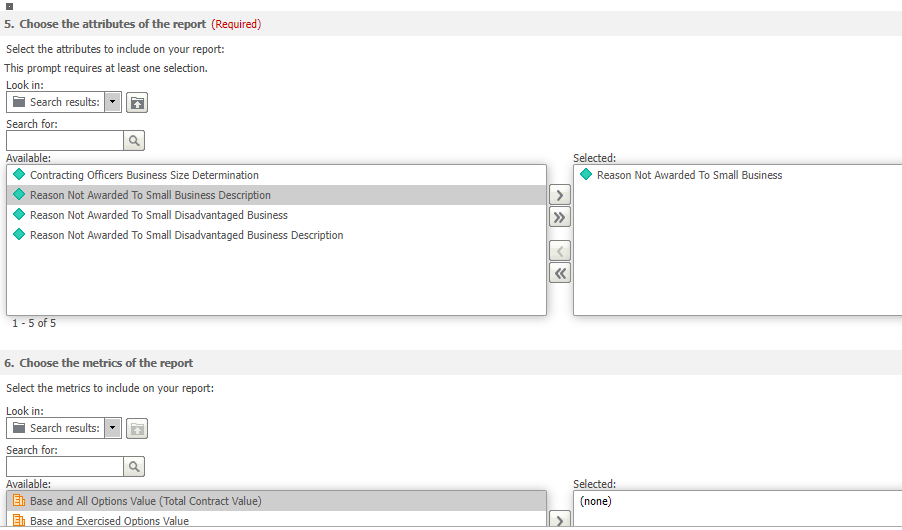This screenshot has width=902, height=530.
Task: Click the metrics search magnifier icon
Action: point(134,467)
